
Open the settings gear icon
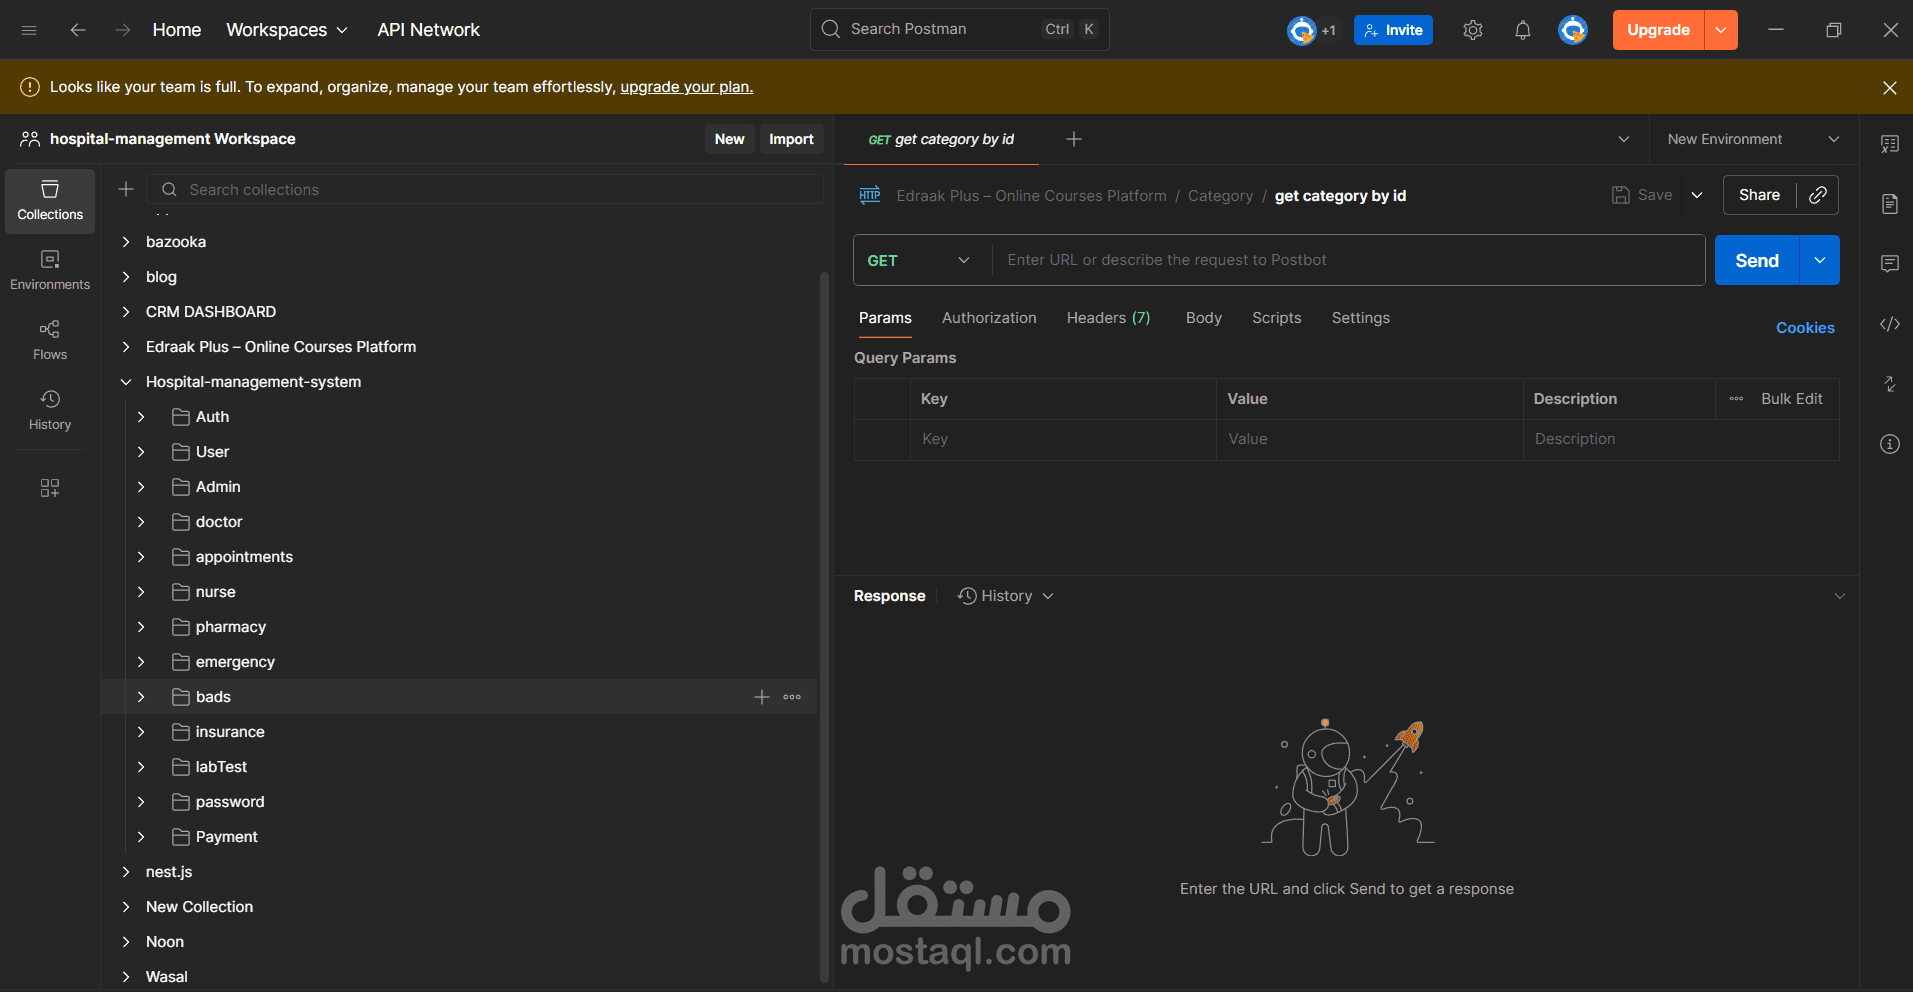tap(1472, 30)
